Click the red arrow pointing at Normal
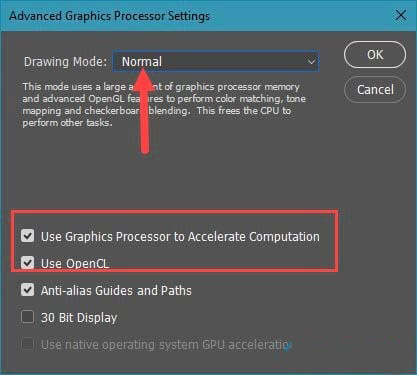 click(x=144, y=111)
